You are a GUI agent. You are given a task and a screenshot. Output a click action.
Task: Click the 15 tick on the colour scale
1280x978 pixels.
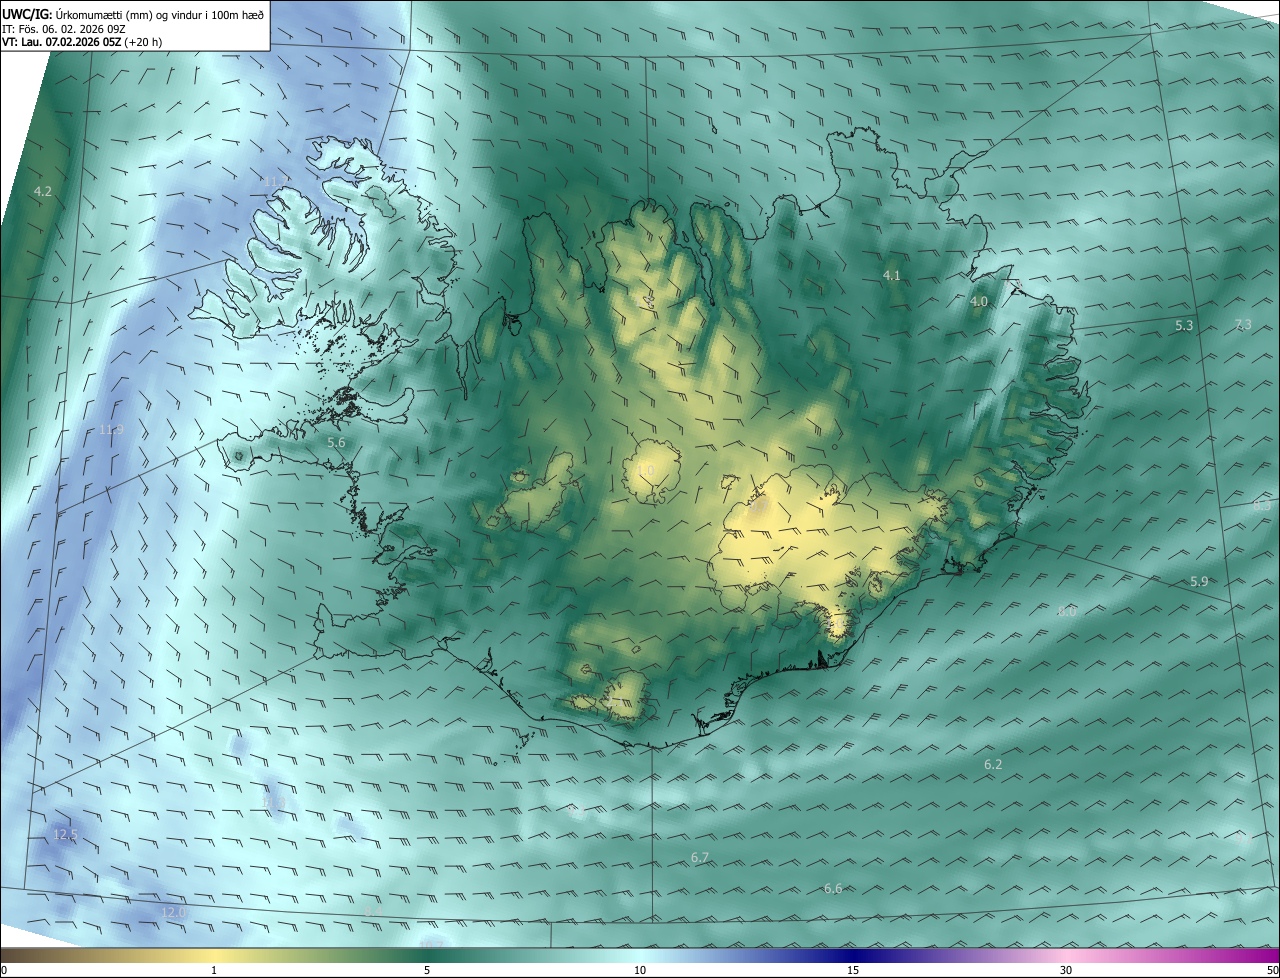point(853,971)
